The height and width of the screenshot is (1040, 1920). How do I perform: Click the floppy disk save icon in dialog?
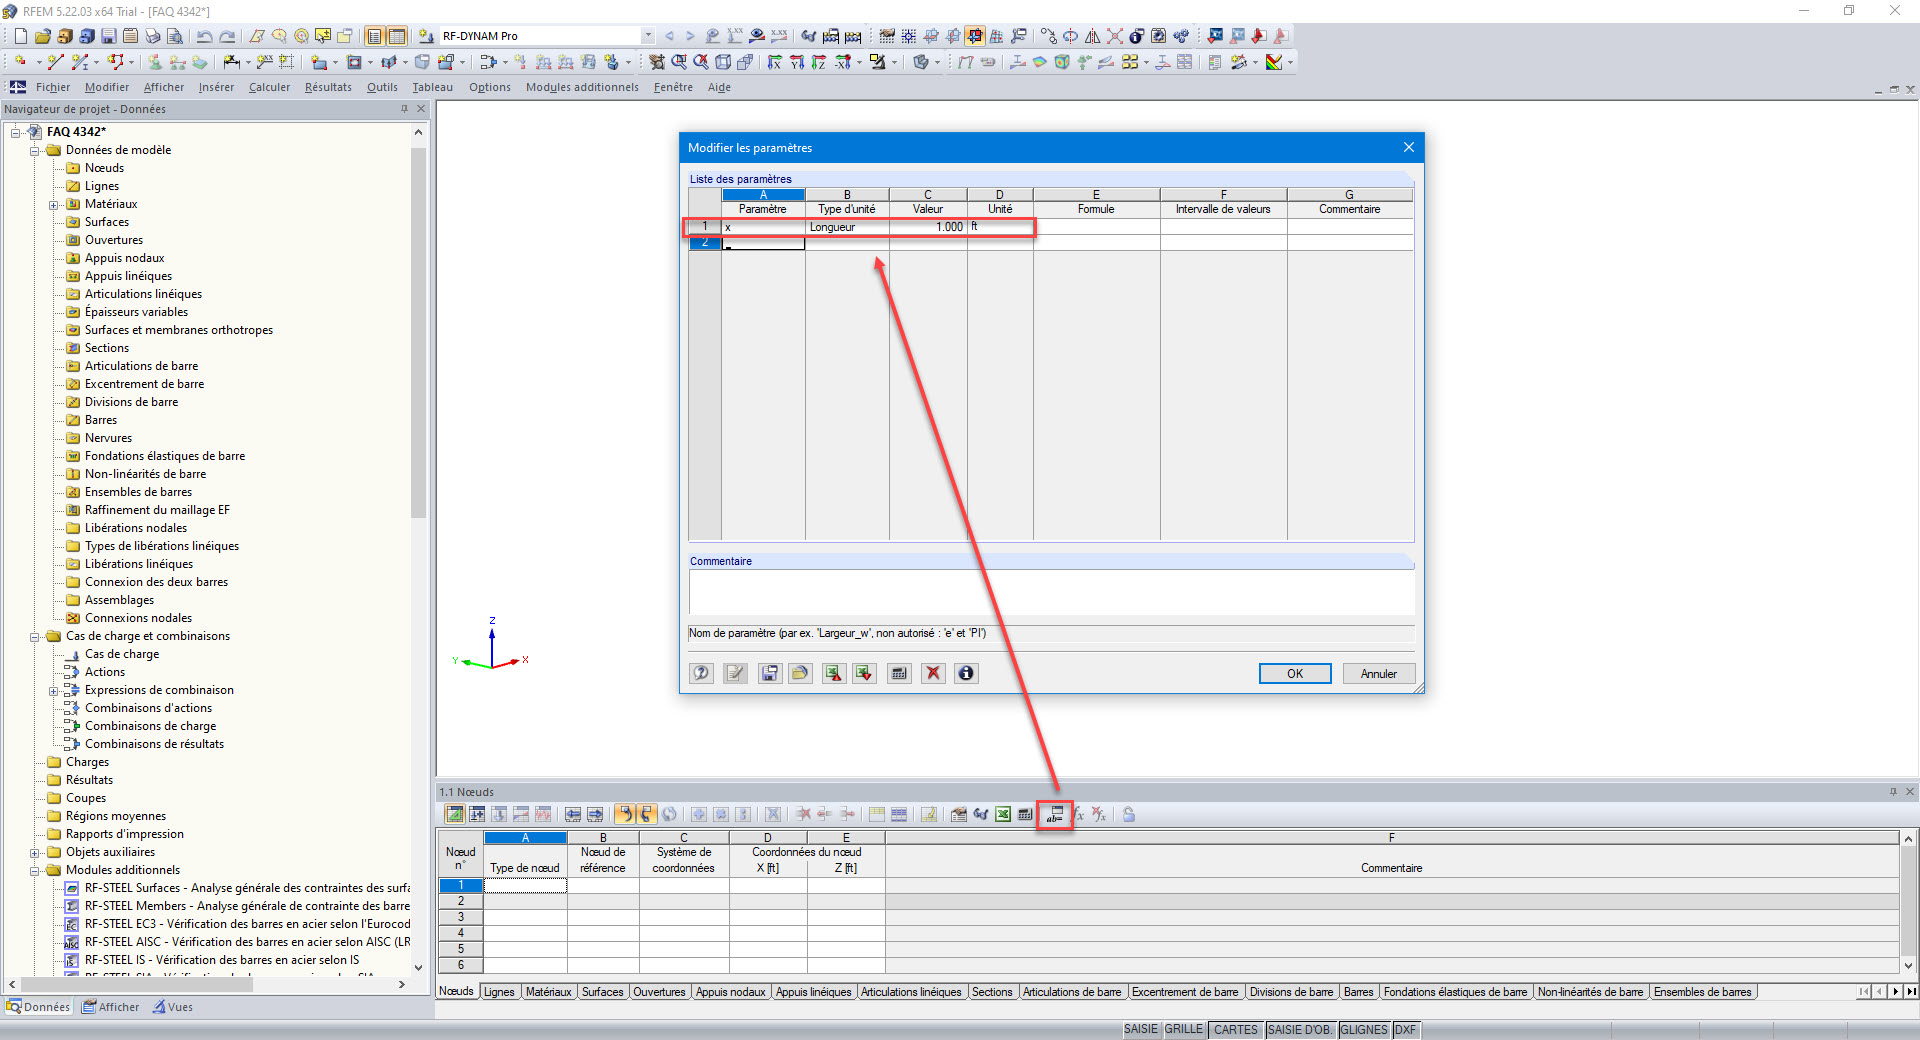769,673
